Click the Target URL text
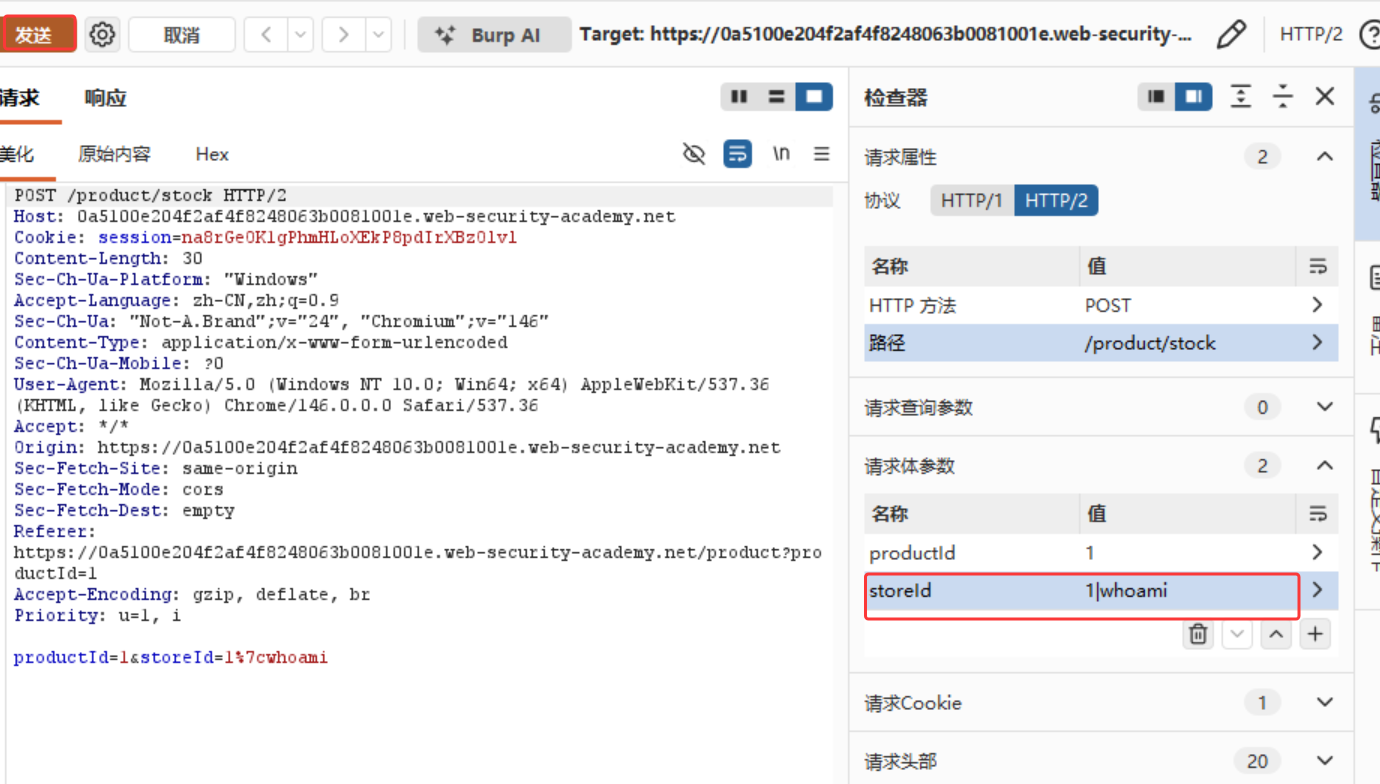This screenshot has width=1380, height=784. [x=886, y=34]
